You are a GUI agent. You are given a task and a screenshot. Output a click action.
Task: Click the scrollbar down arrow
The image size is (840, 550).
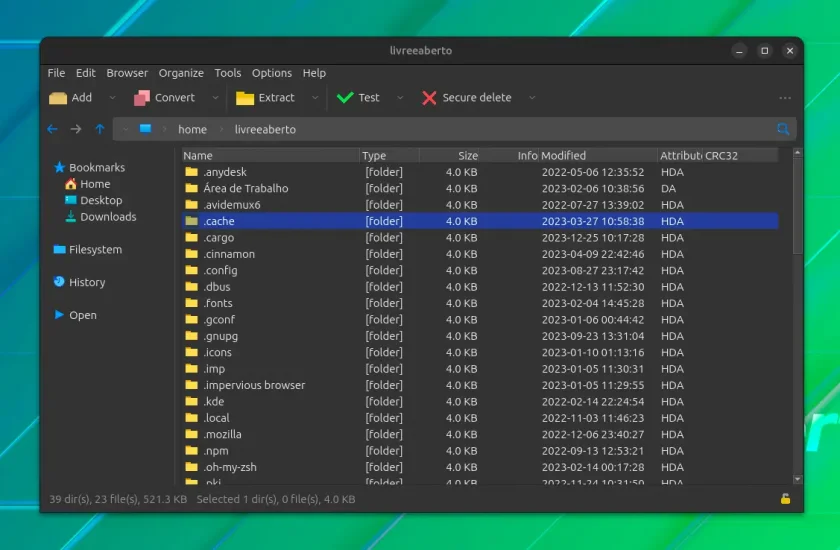click(x=797, y=479)
